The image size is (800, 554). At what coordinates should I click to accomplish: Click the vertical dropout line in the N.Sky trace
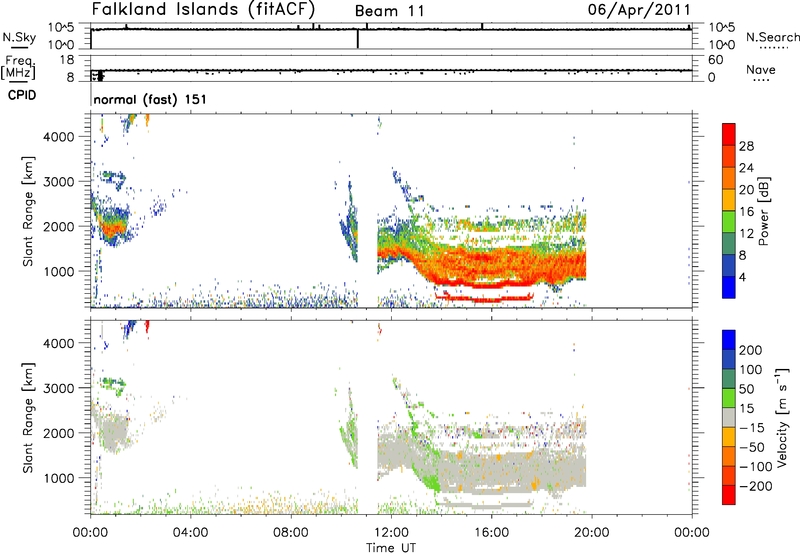[358, 39]
